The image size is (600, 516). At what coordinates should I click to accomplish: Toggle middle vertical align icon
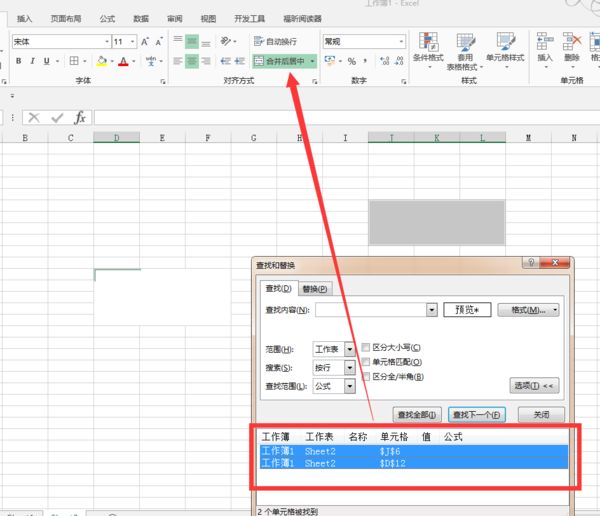coord(192,41)
